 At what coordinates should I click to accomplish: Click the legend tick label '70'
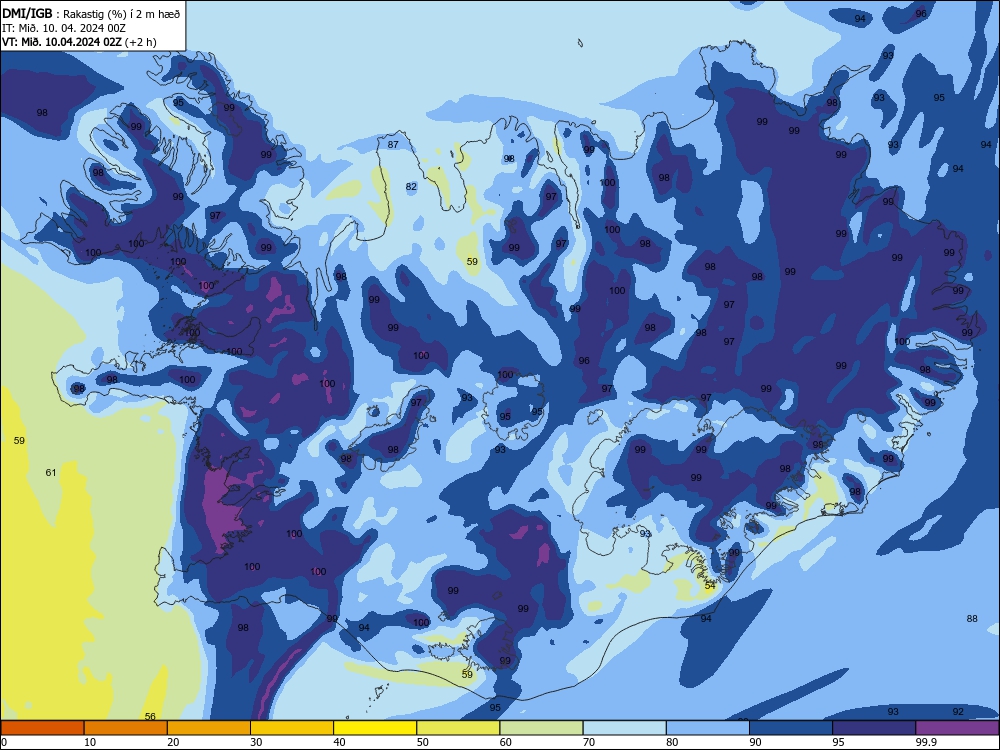[589, 742]
